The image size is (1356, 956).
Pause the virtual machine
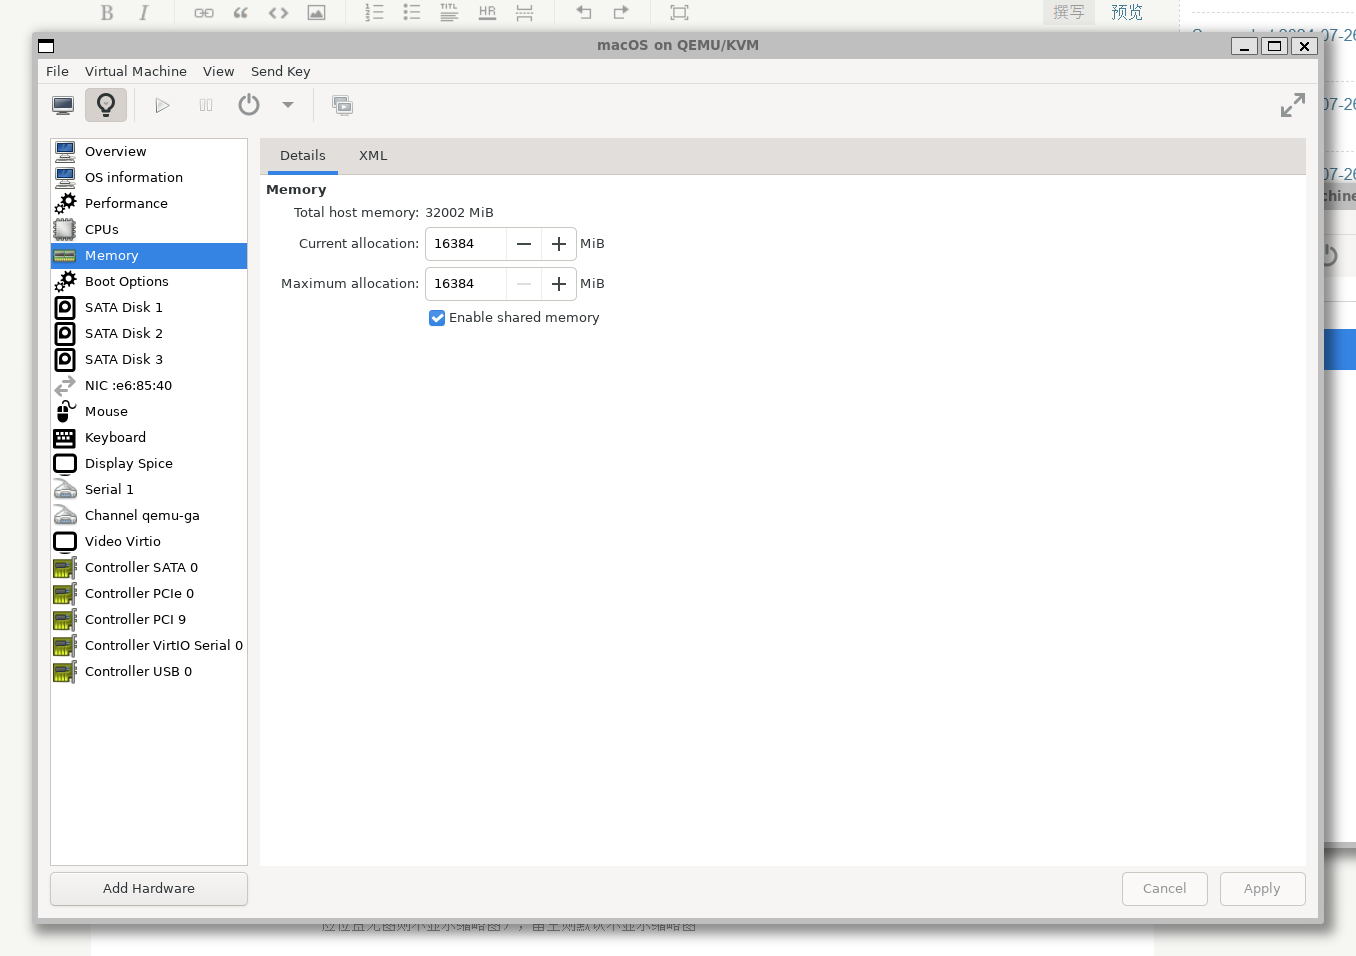[206, 105]
